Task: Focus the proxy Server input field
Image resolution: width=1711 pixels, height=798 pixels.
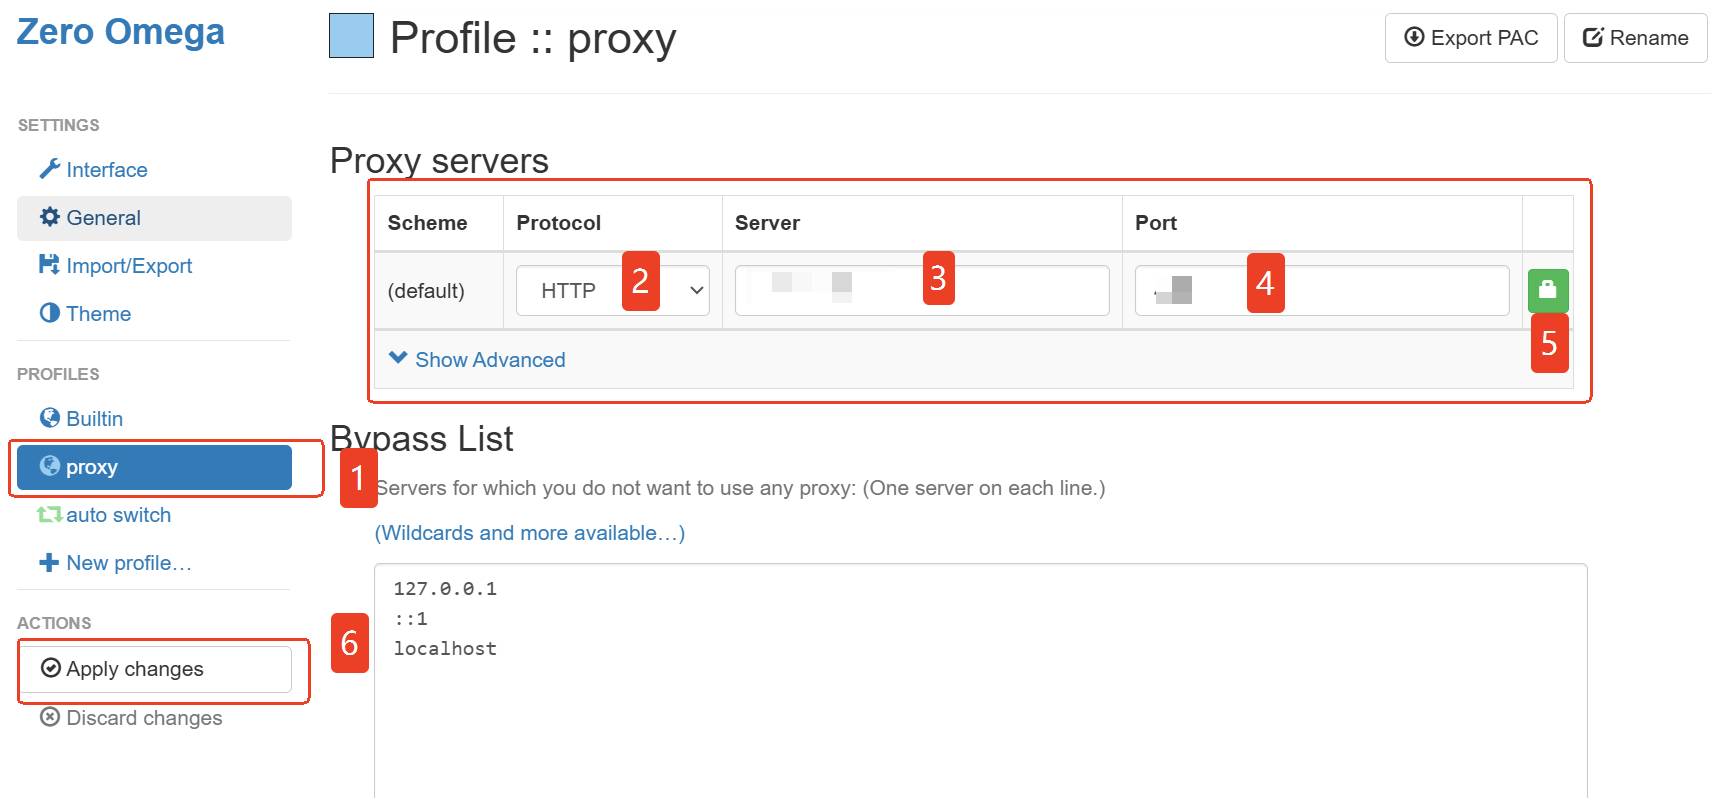Action: [x=922, y=291]
